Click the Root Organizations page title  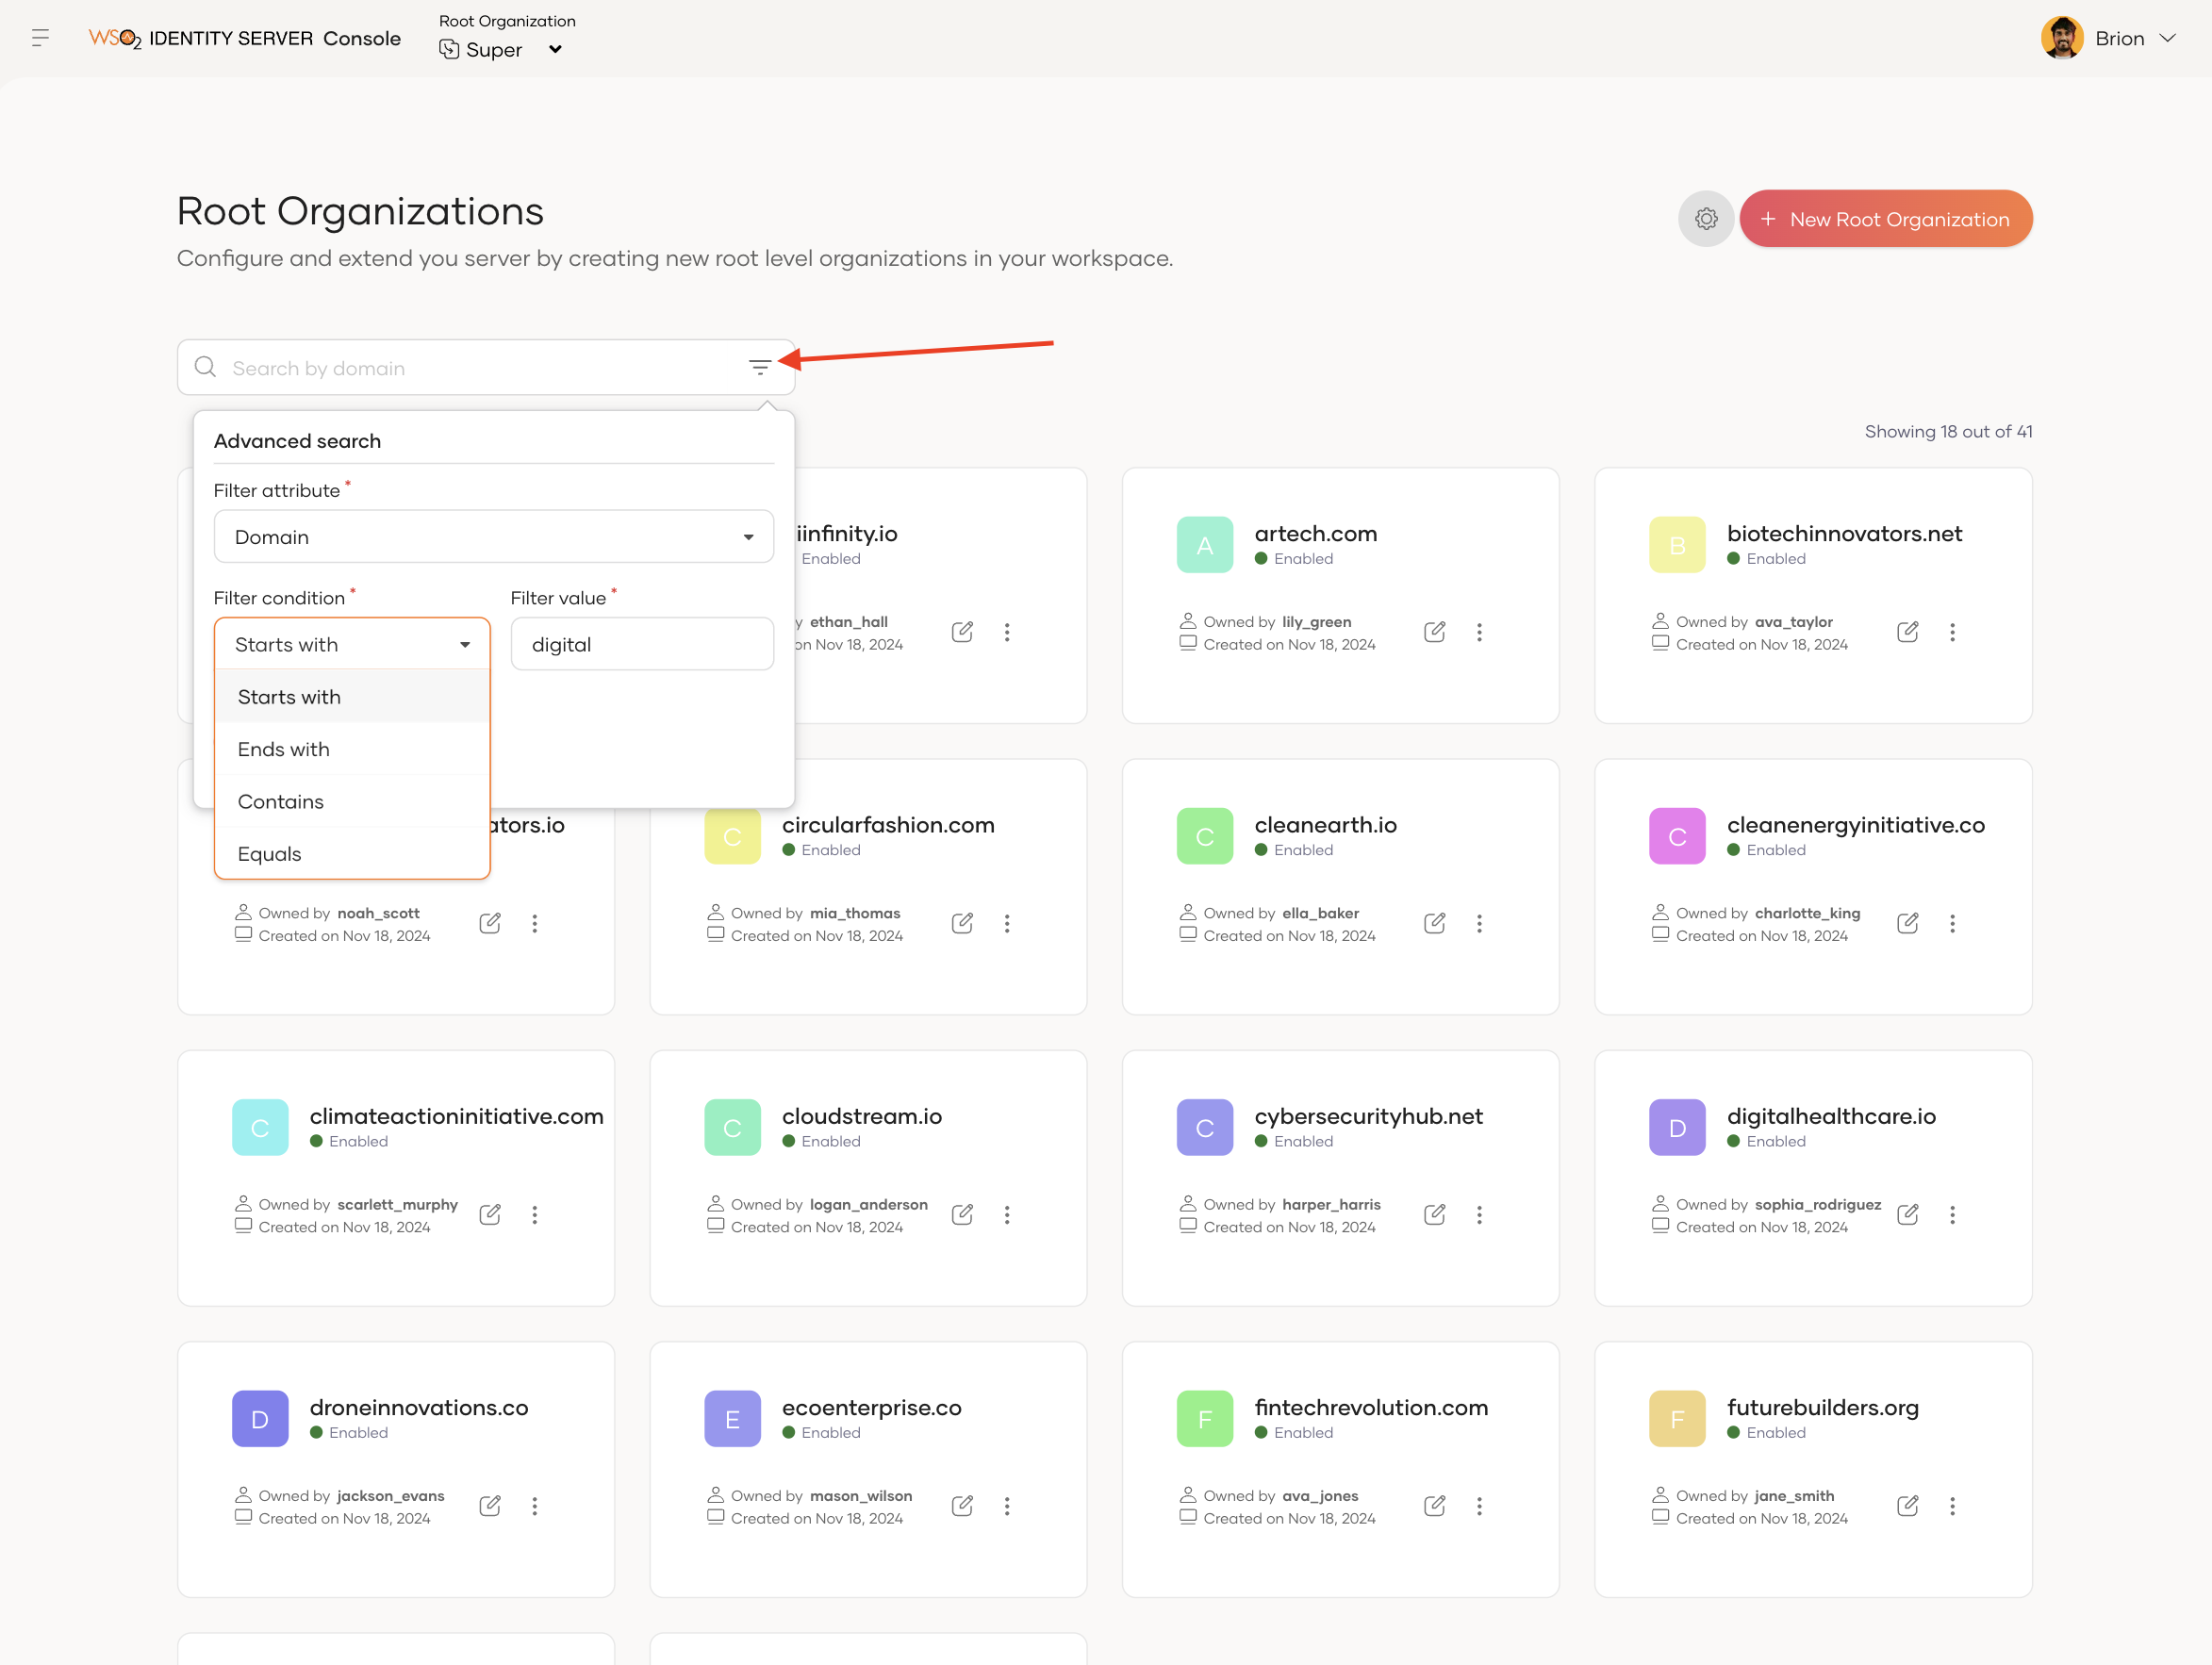360,211
